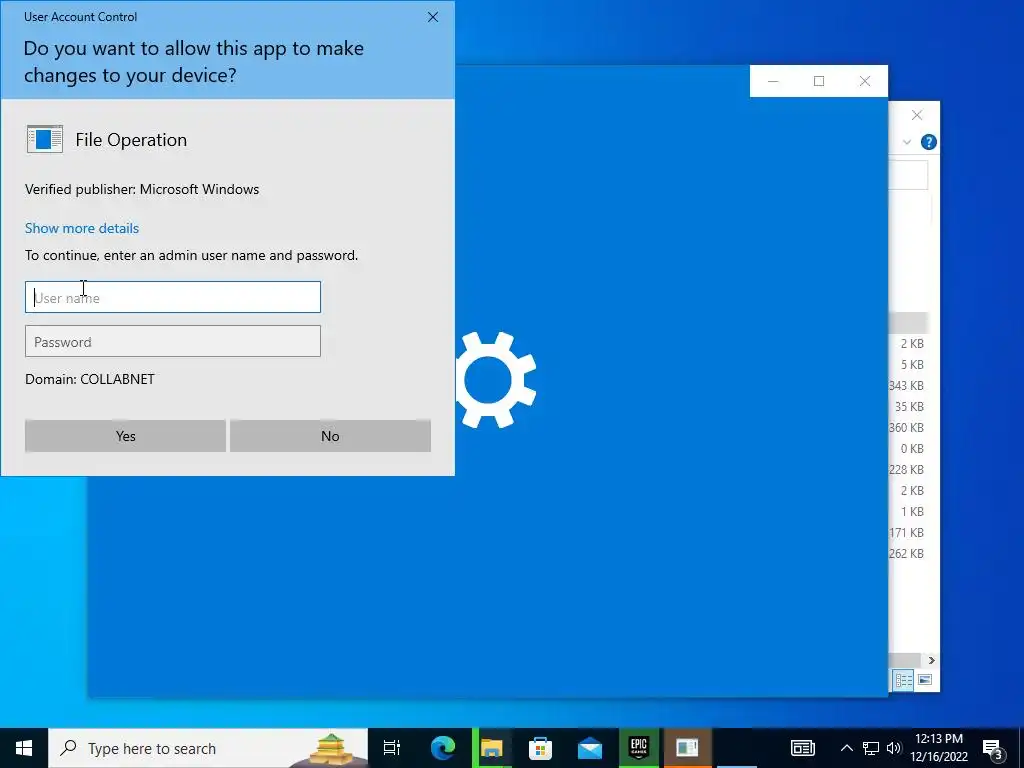Switch to large icons view in Explorer
The width and height of the screenshot is (1024, 768).
pos(925,680)
